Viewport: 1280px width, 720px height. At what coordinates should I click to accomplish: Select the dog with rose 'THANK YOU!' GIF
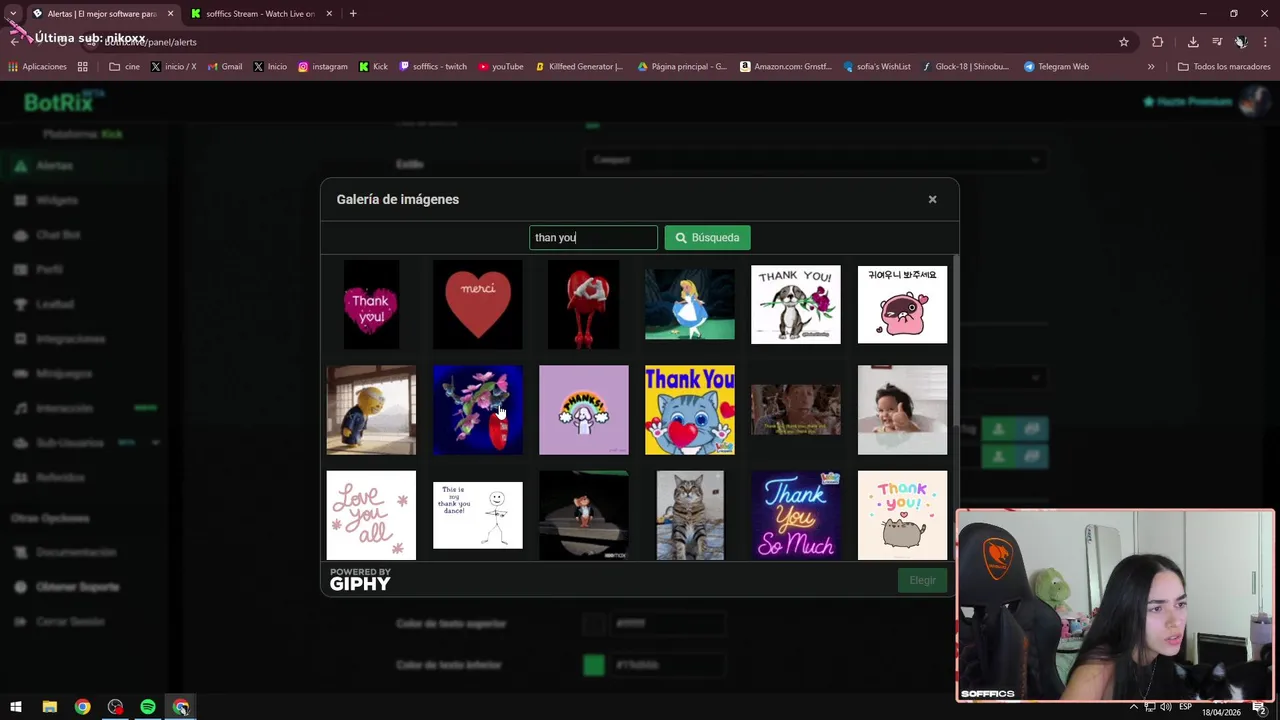pos(796,304)
